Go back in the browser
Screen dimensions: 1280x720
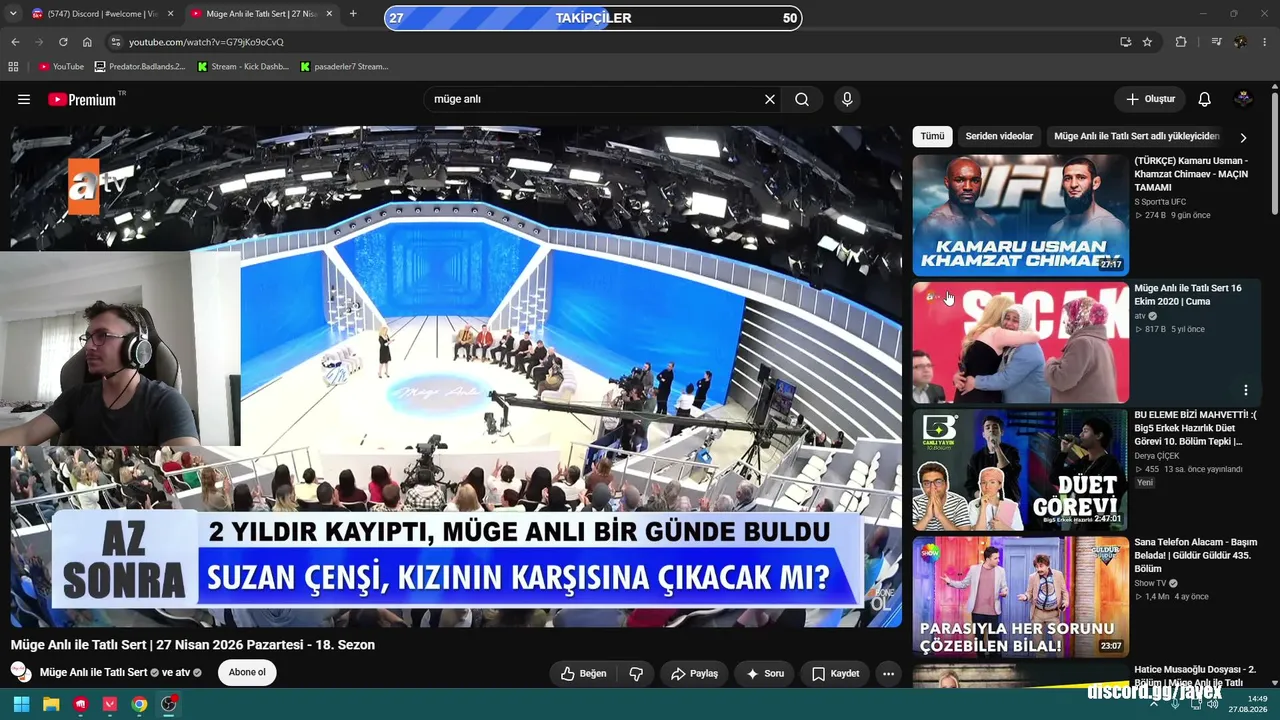pos(15,42)
